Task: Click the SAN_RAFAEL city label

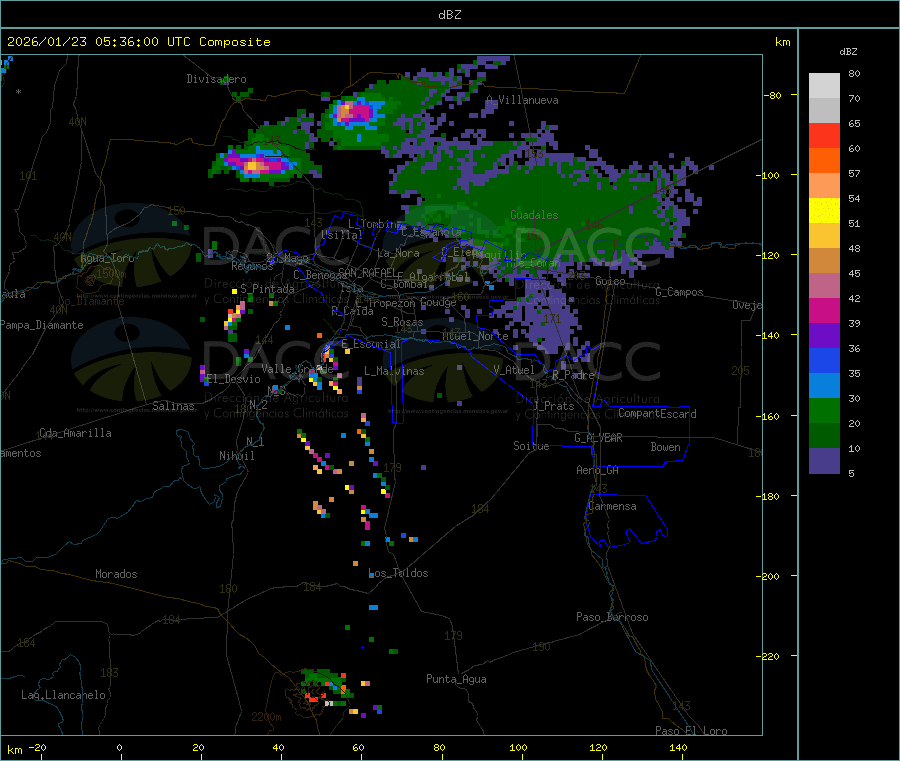Action: coord(367,272)
